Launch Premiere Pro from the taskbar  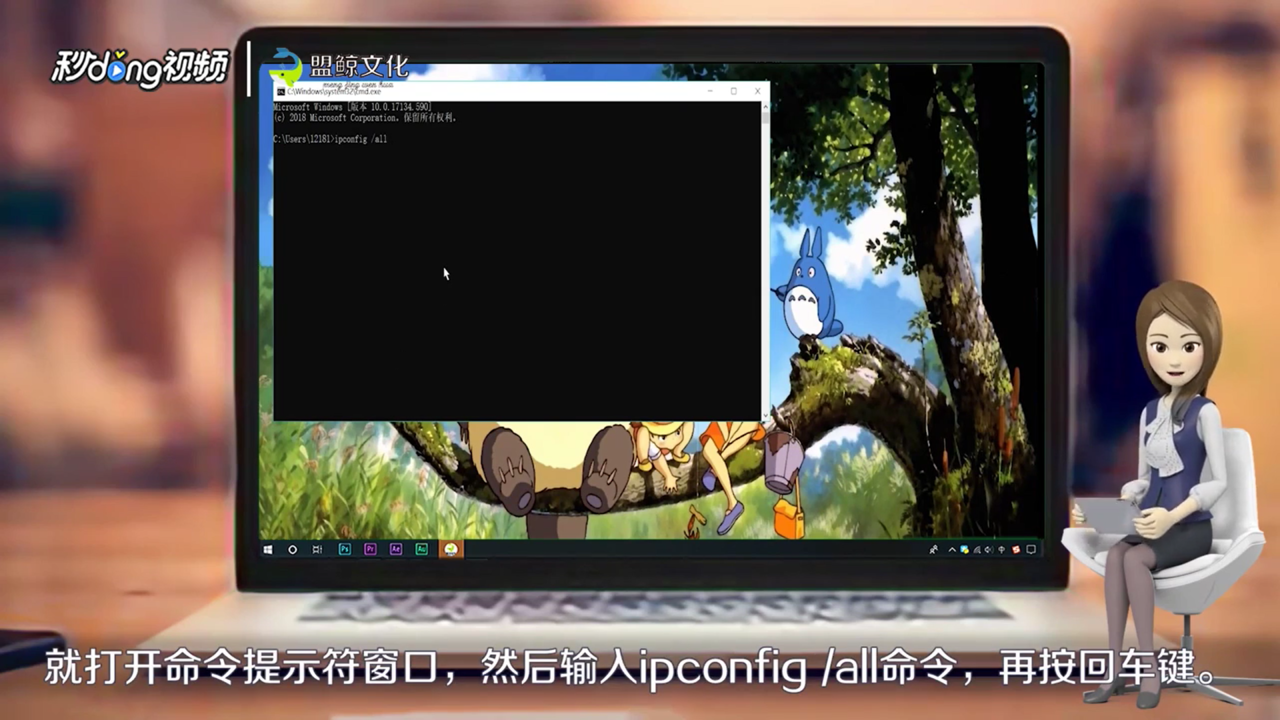click(x=370, y=549)
